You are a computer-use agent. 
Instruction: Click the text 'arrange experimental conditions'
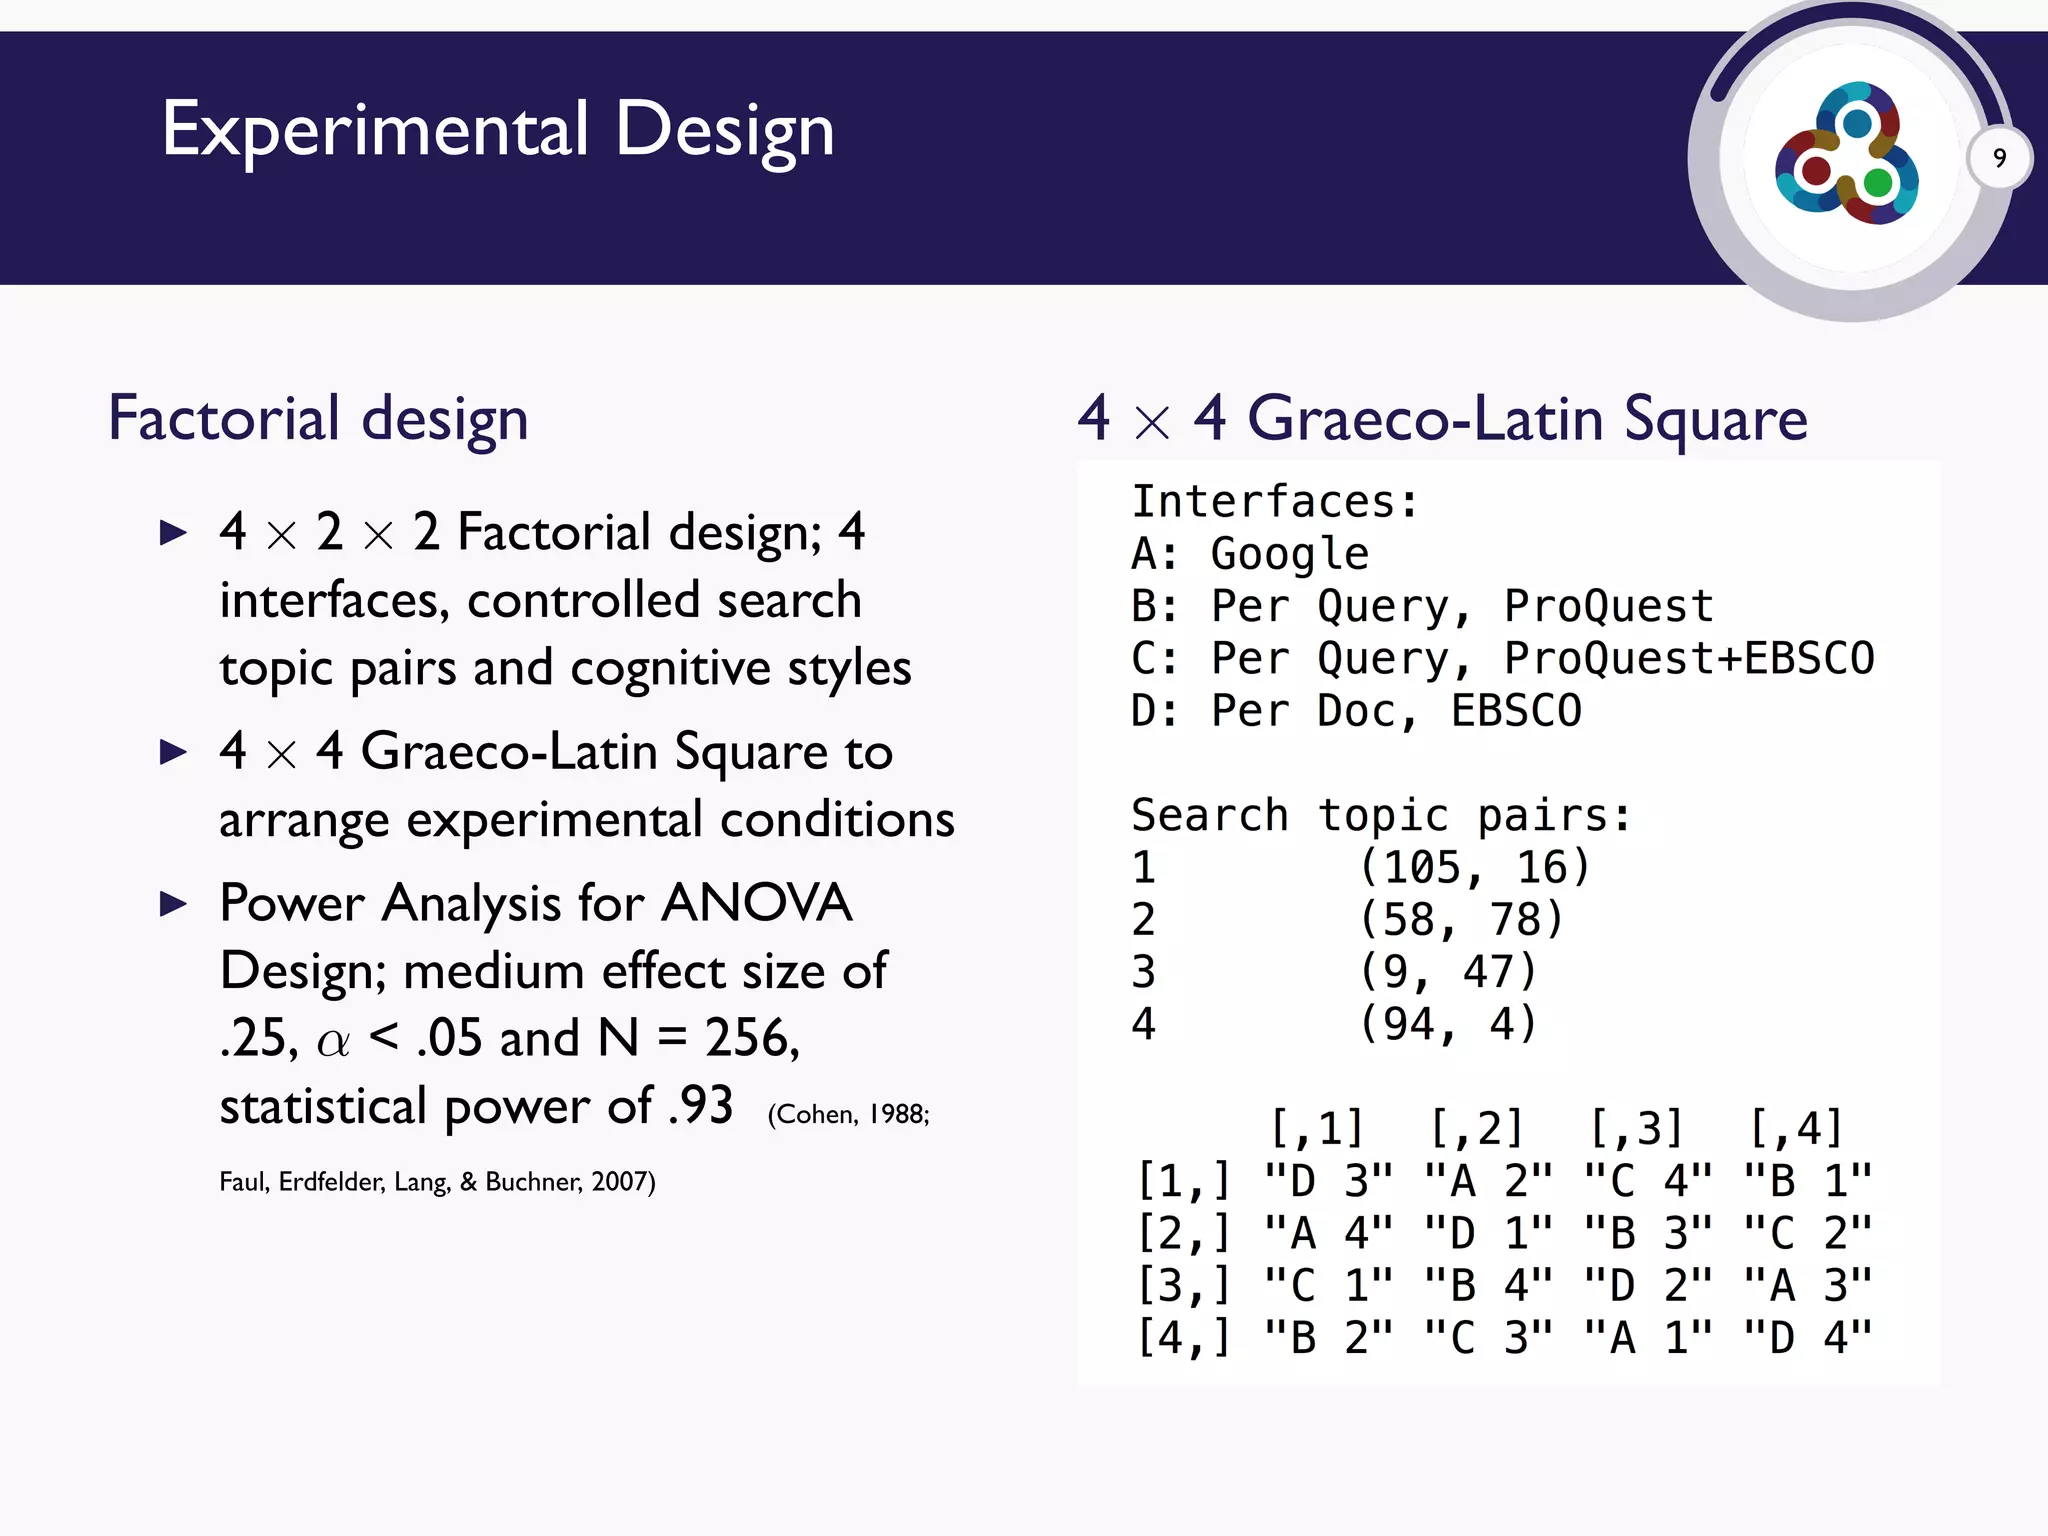587,821
